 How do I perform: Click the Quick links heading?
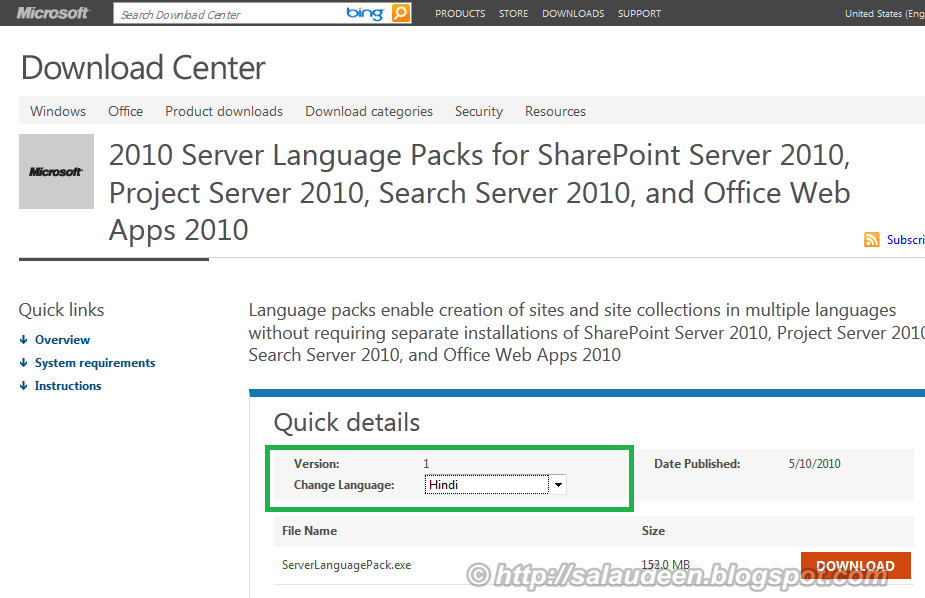coord(61,310)
